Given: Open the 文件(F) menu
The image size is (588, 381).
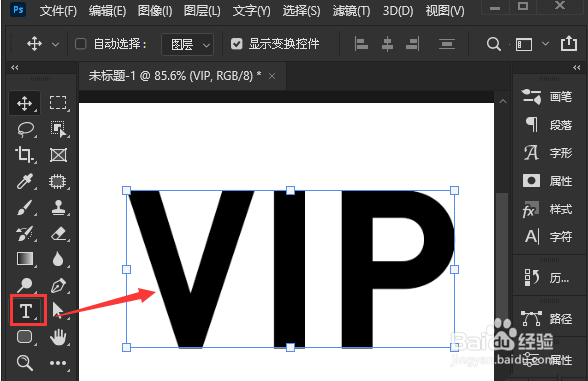Looking at the screenshot, I should 58,10.
